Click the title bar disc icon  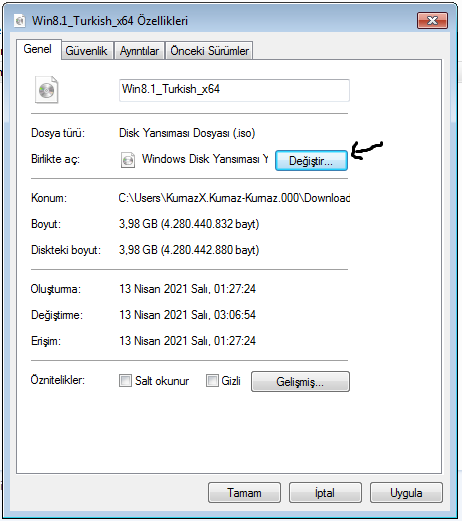pyautogui.click(x=20, y=21)
